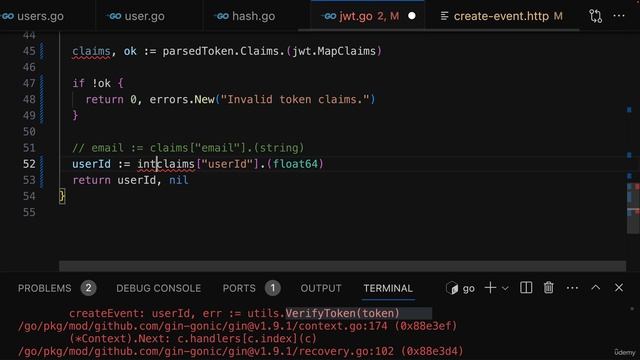This screenshot has height=360, width=640.
Task: Open terminal panel more actions
Action: [572, 288]
